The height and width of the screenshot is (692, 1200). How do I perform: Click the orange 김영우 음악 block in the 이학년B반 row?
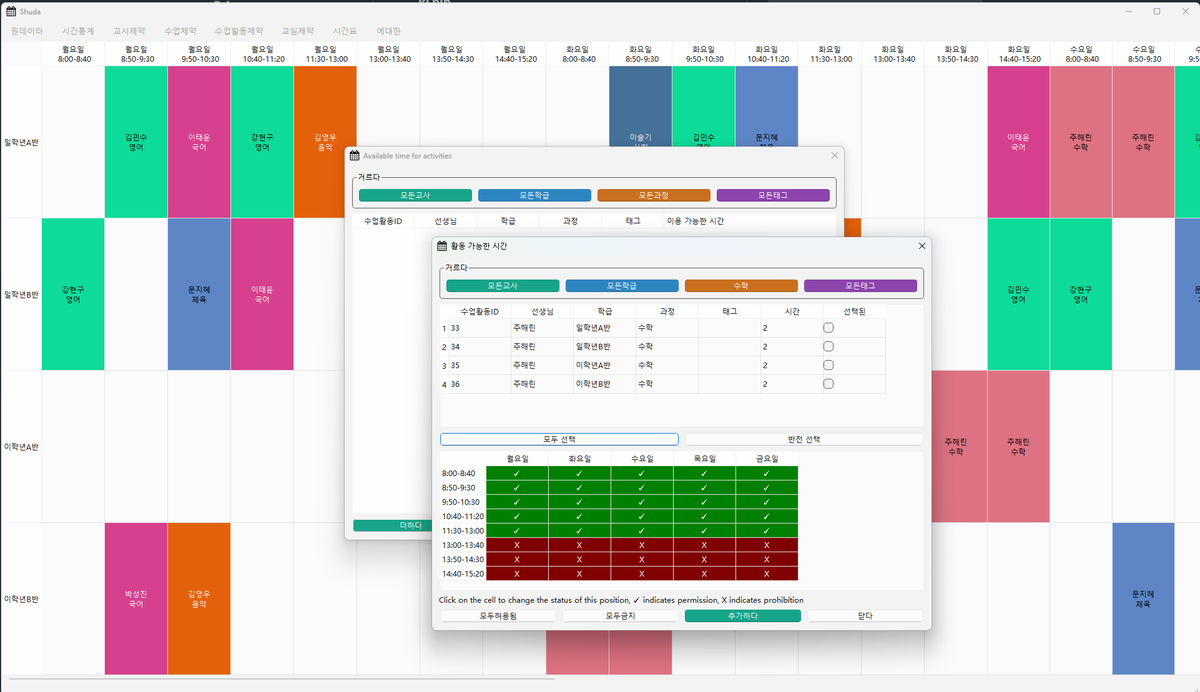click(x=198, y=599)
